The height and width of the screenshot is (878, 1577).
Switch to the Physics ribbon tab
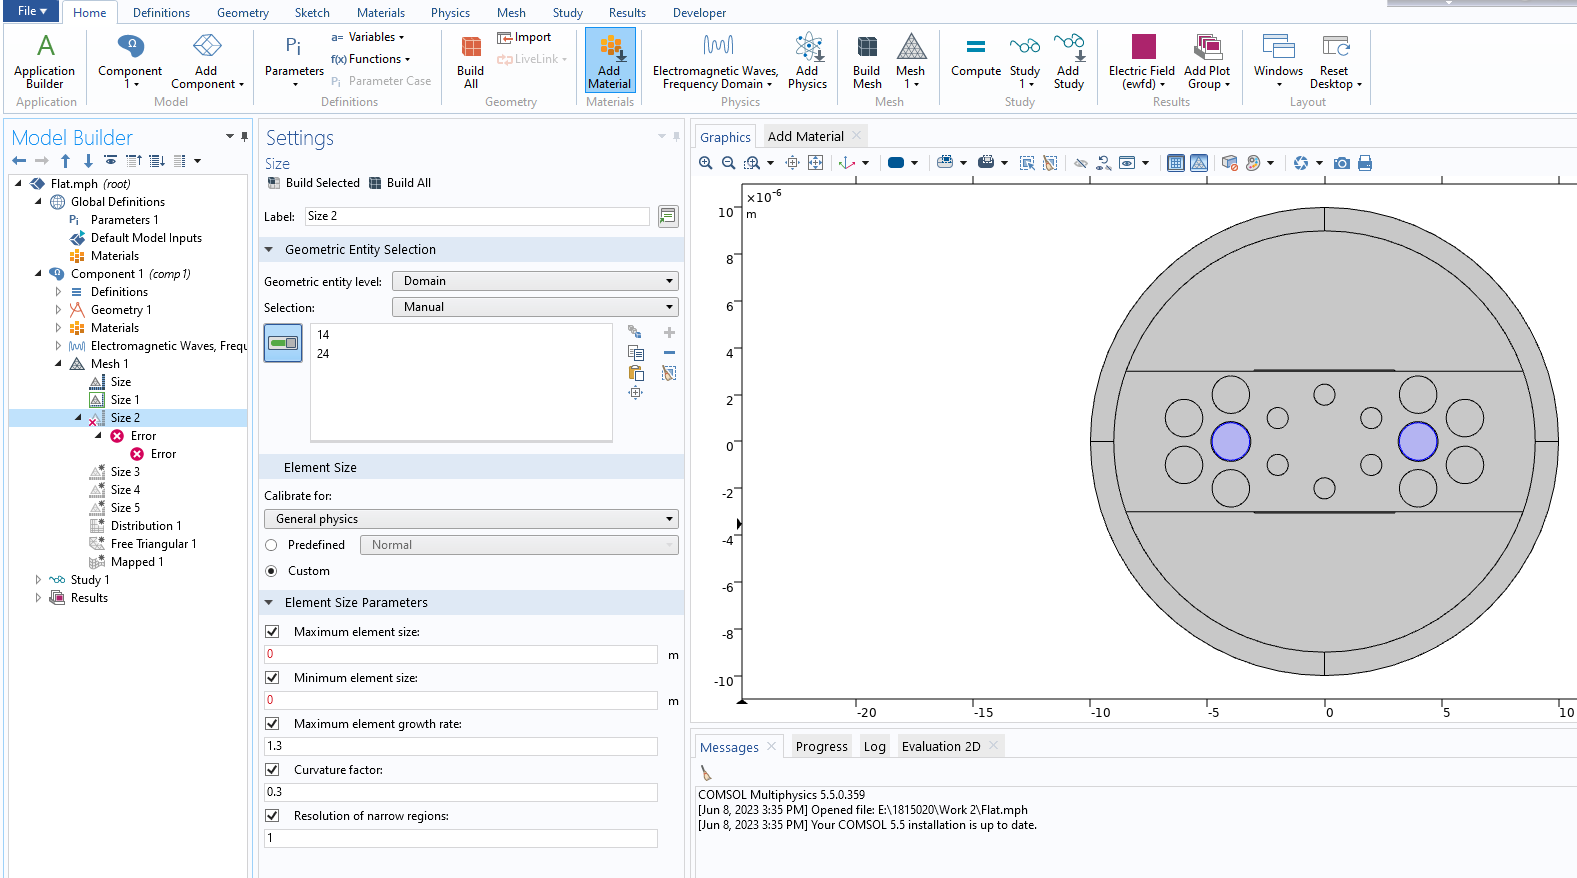pyautogui.click(x=450, y=13)
